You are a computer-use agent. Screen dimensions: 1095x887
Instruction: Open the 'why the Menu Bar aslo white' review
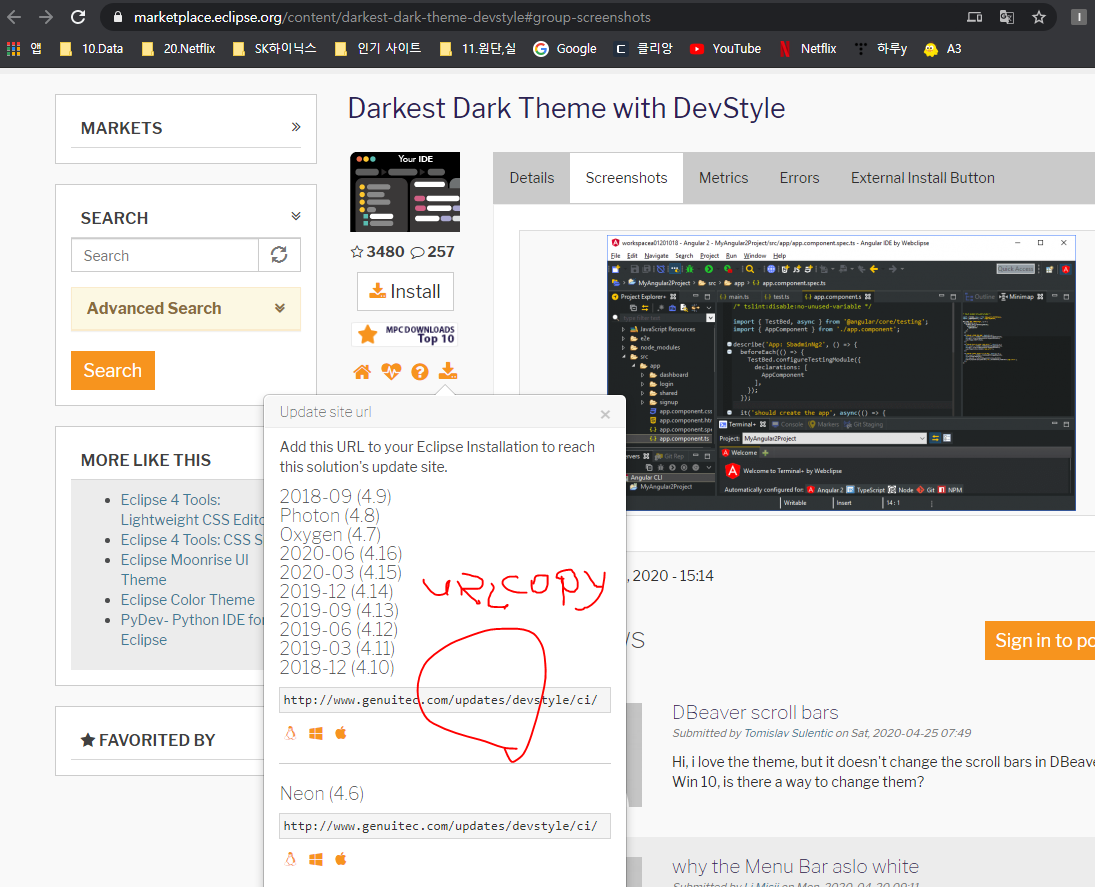(x=795, y=866)
